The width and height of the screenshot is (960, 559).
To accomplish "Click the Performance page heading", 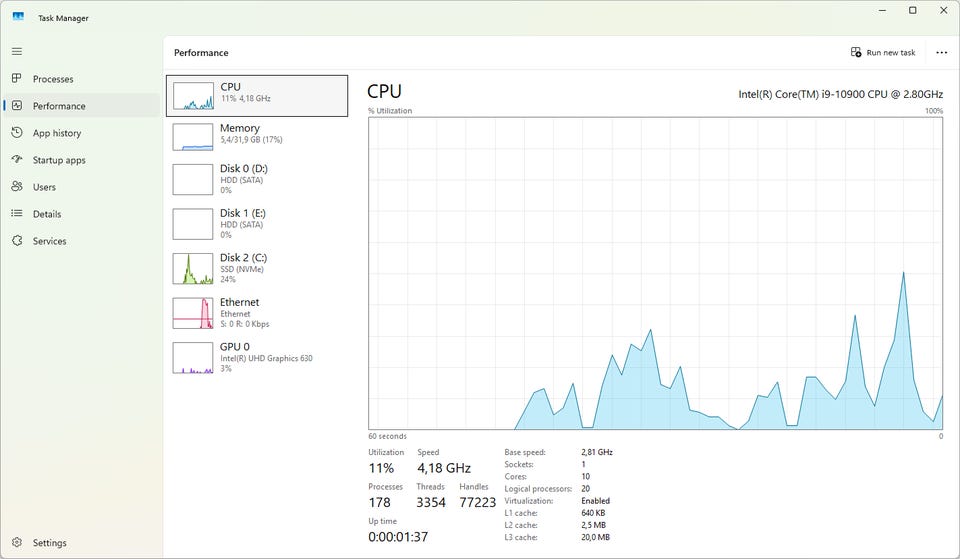I will tap(201, 53).
